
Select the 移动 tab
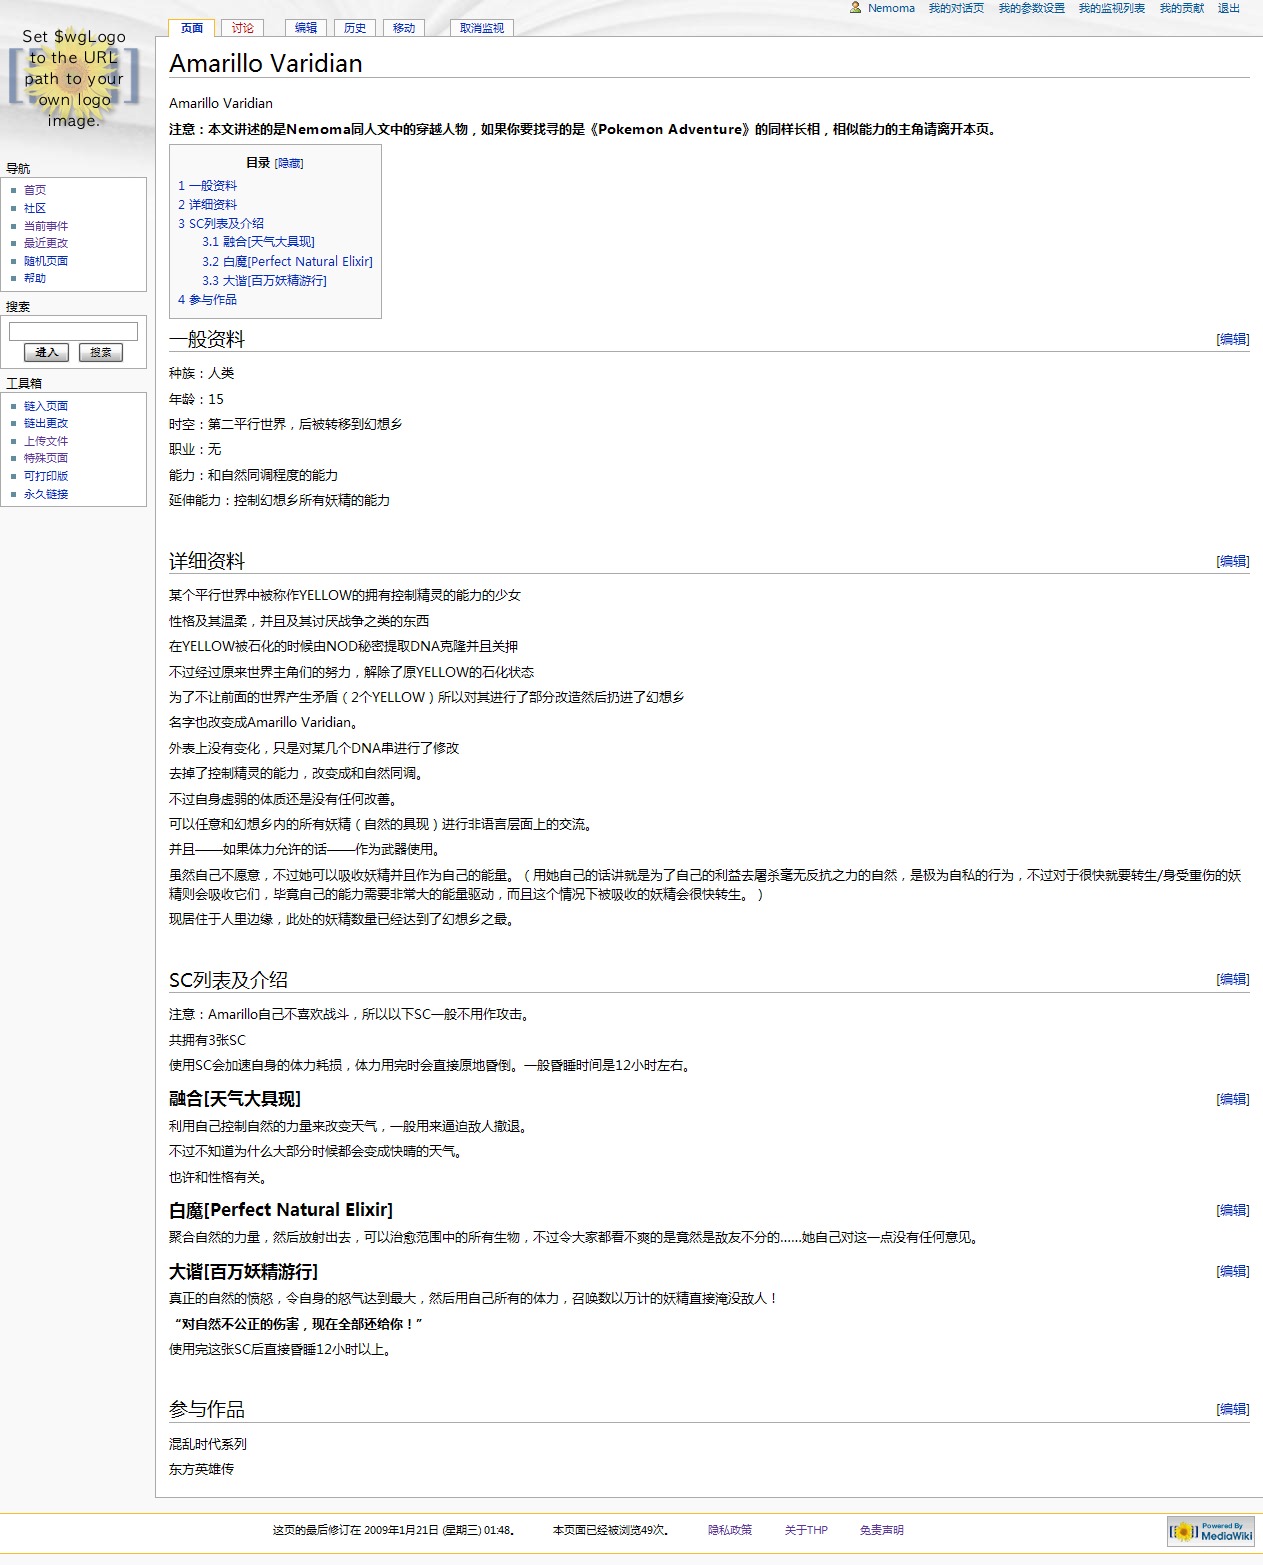point(404,28)
